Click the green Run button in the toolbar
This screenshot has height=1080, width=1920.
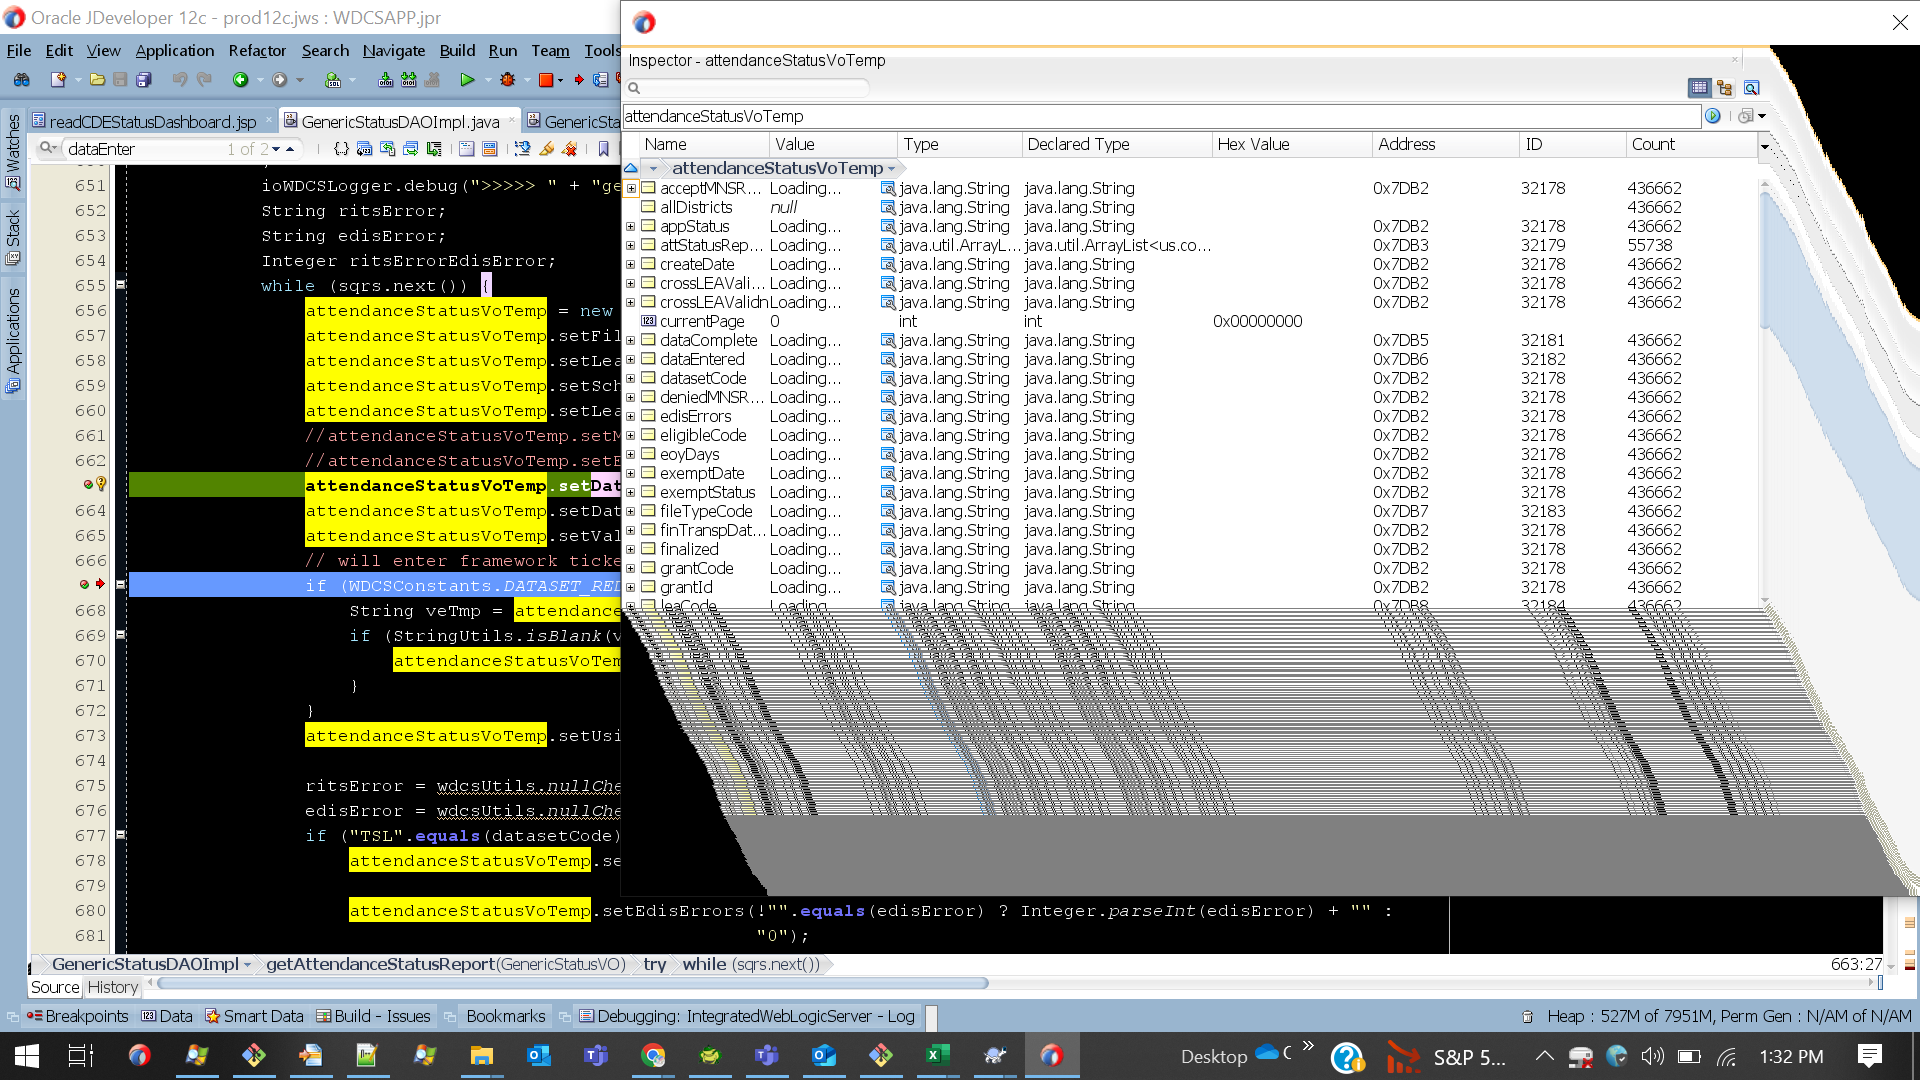tap(467, 80)
